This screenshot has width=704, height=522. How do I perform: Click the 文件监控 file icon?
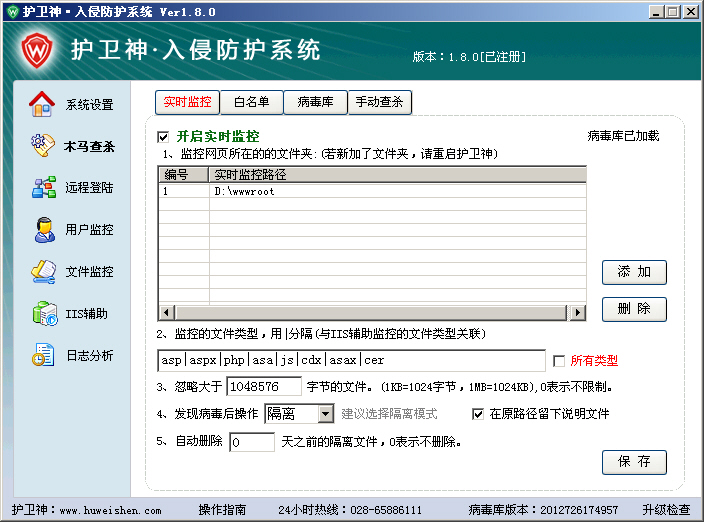(x=44, y=272)
